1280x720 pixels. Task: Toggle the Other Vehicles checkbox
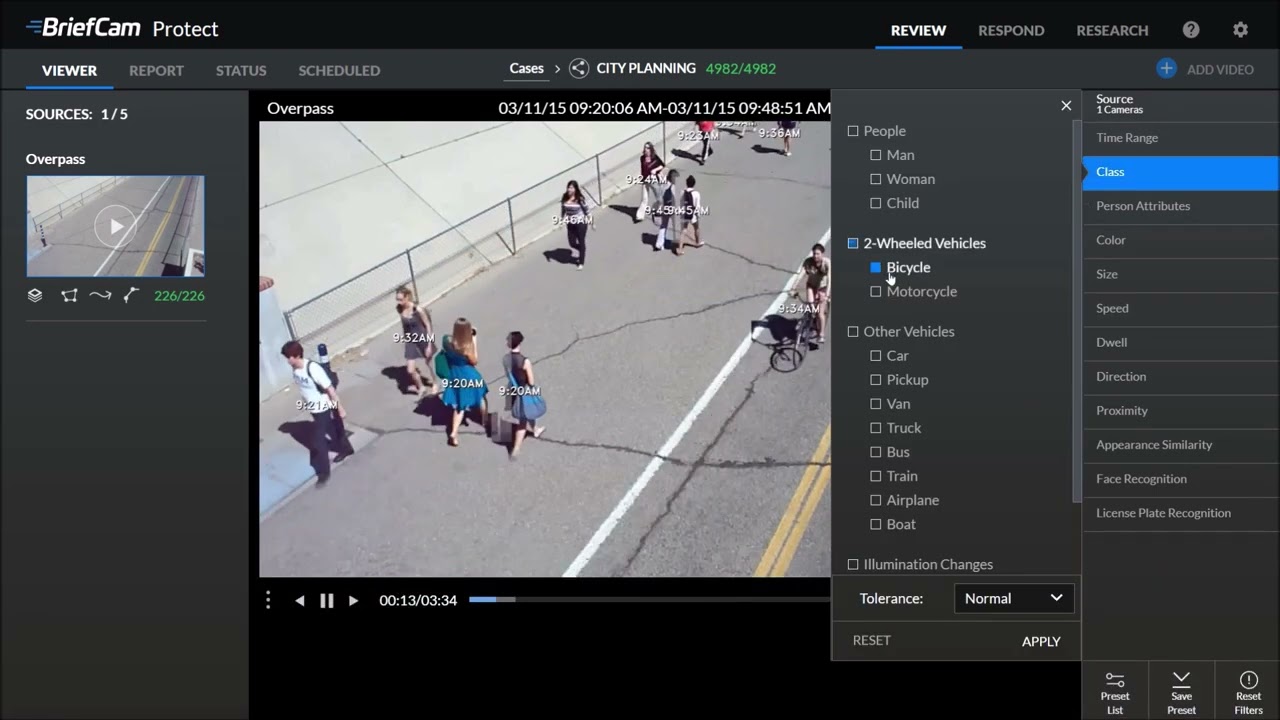[x=853, y=331]
